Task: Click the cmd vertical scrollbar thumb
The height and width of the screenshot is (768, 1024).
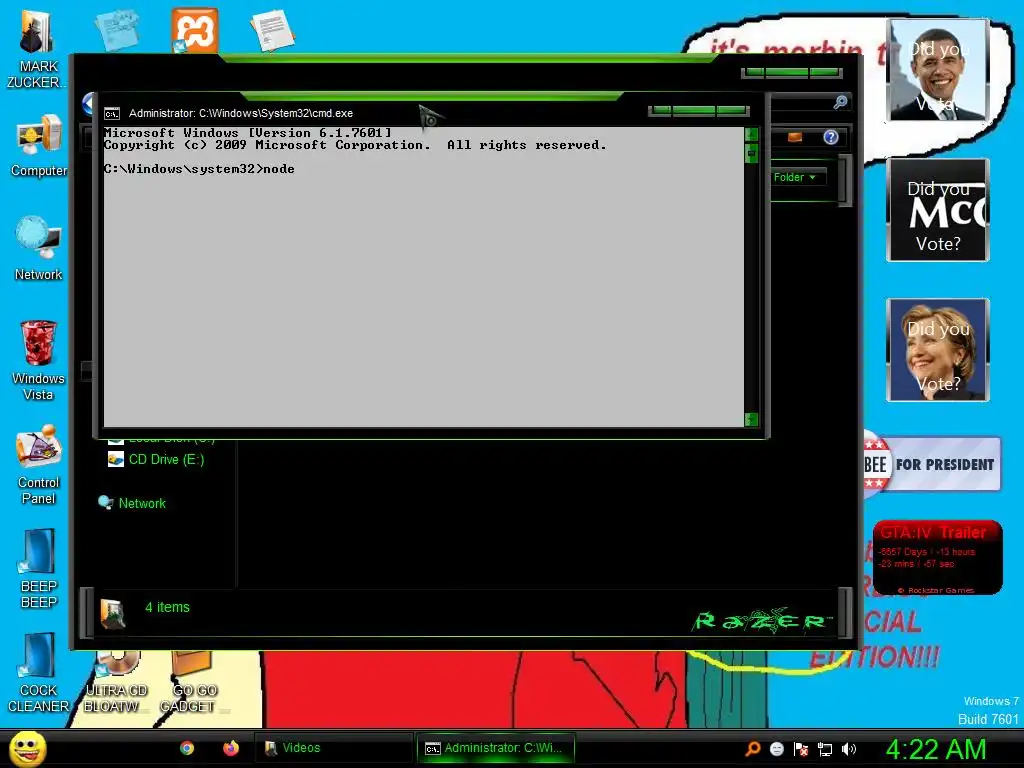Action: (x=752, y=153)
